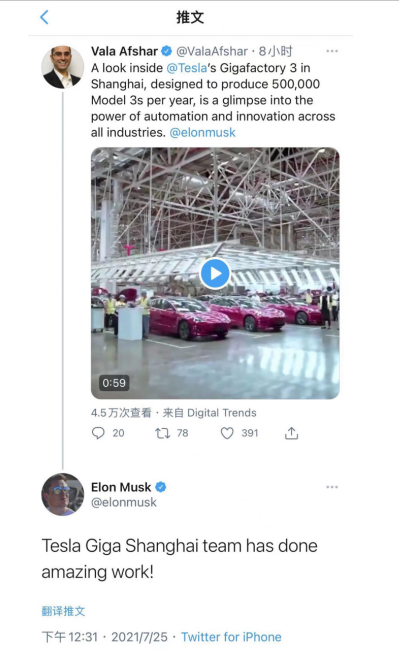This screenshot has height=654, width=399.
Task: Open the @elonmusk mention link
Action: point(203,133)
